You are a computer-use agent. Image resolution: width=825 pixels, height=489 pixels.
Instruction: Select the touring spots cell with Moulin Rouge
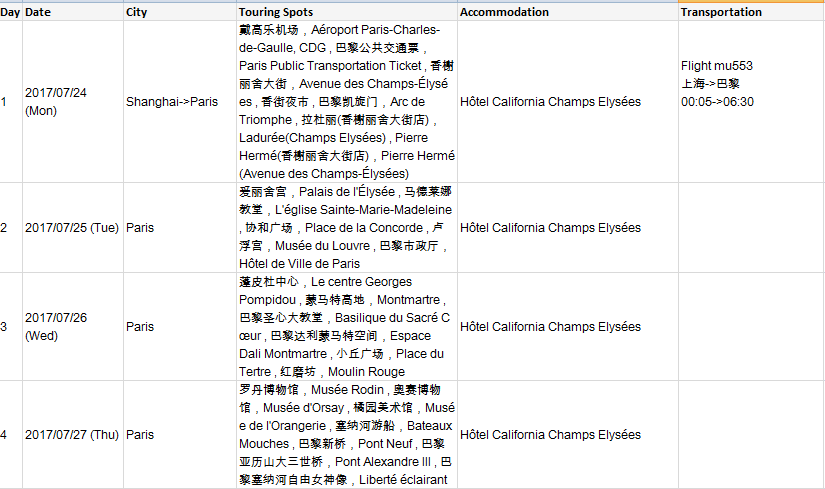coord(346,326)
